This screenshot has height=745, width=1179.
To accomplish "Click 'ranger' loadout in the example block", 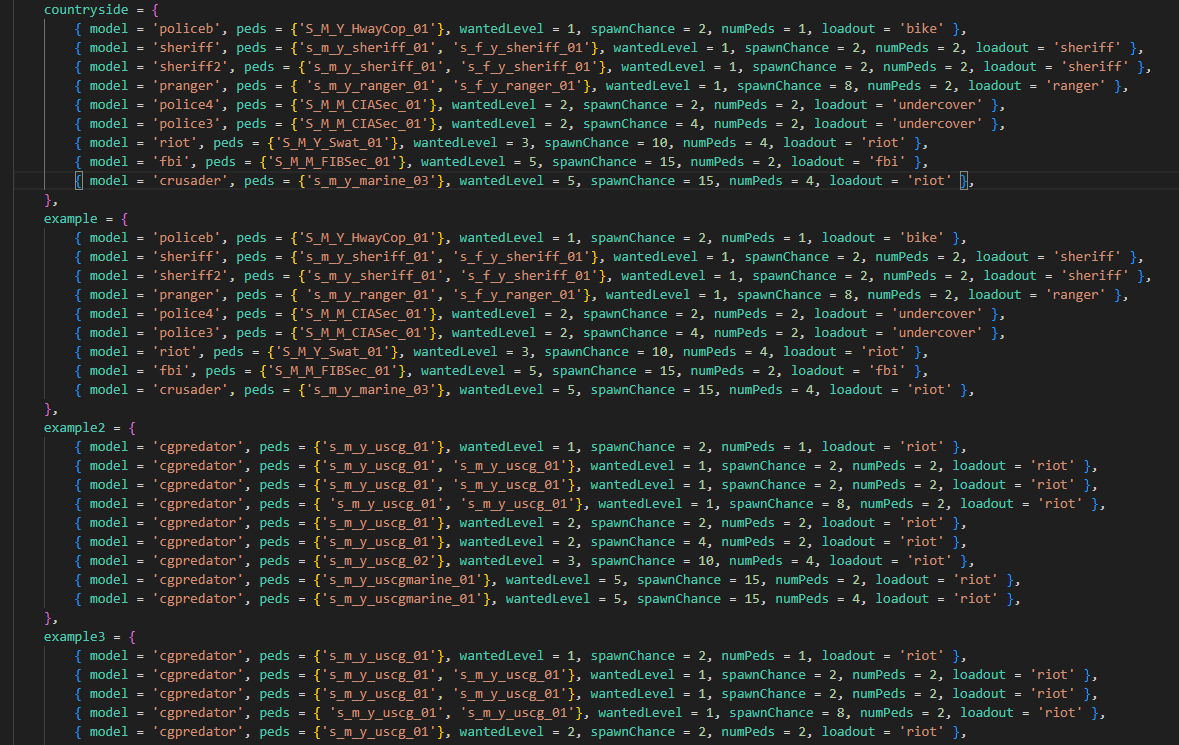I will (1076, 295).
